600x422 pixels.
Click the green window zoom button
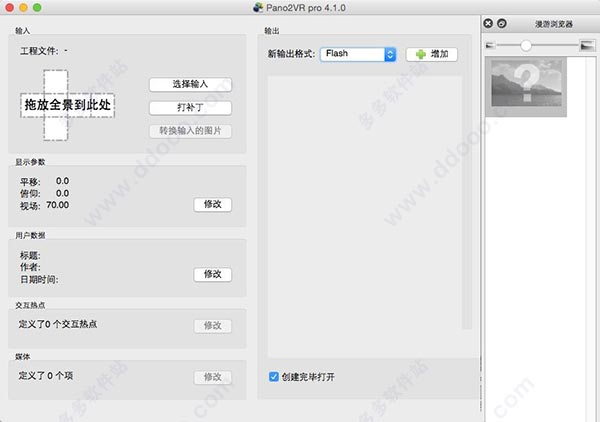click(37, 8)
